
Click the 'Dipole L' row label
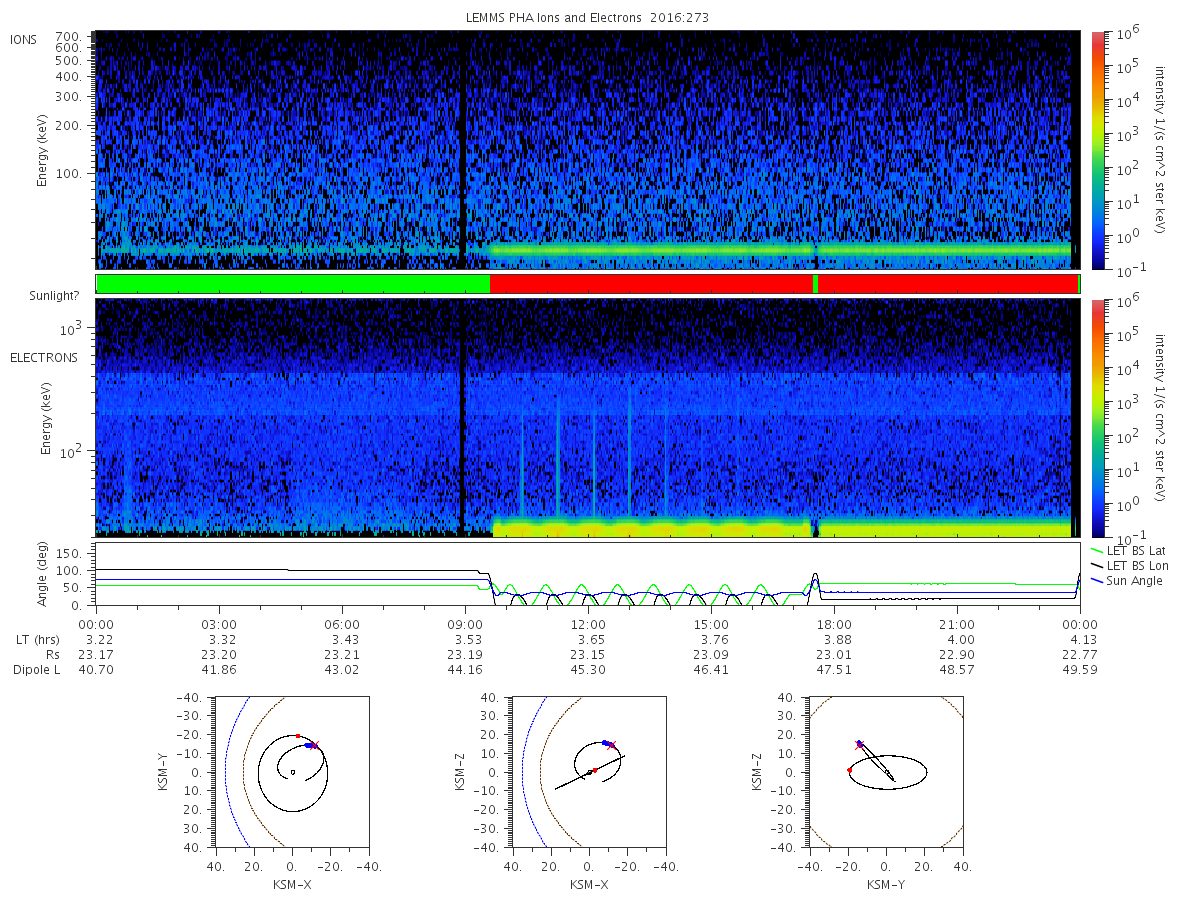coord(36,669)
